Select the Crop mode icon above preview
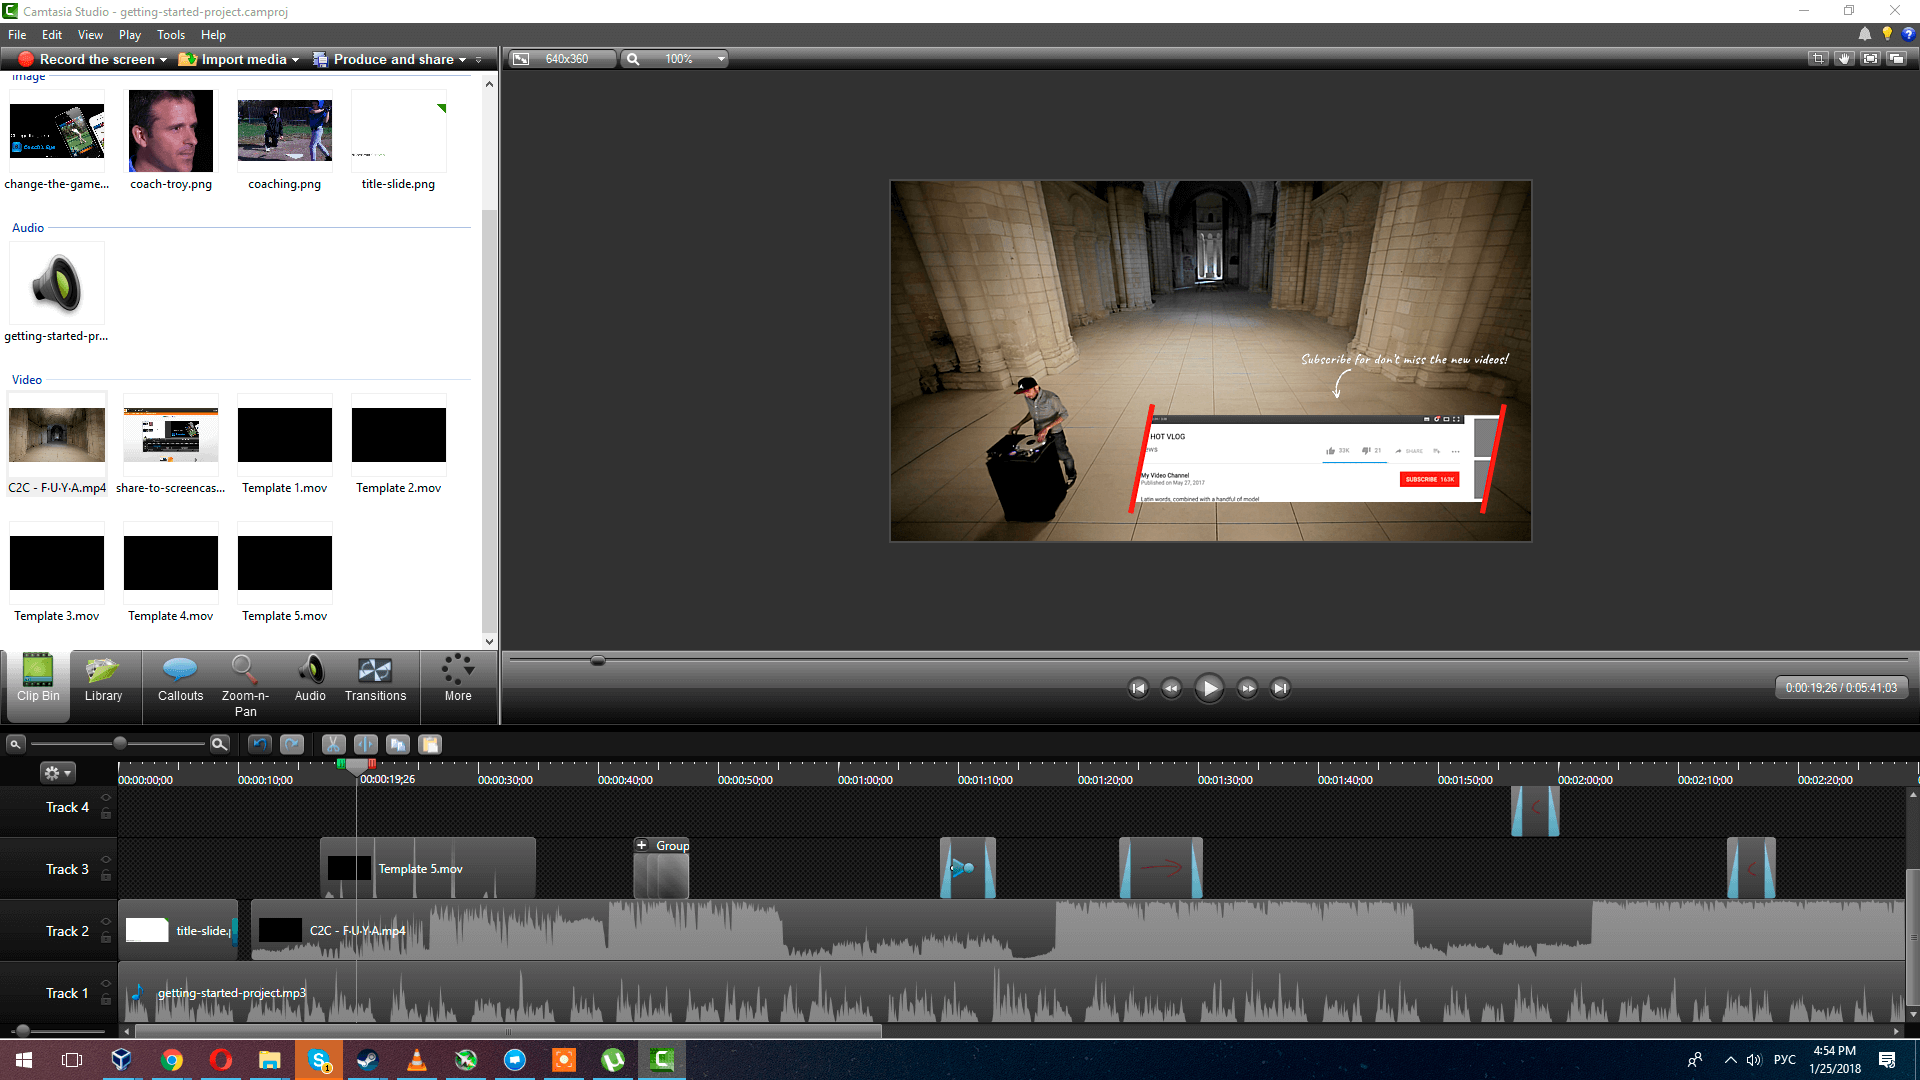This screenshot has height=1080, width=1920. pos(1818,59)
